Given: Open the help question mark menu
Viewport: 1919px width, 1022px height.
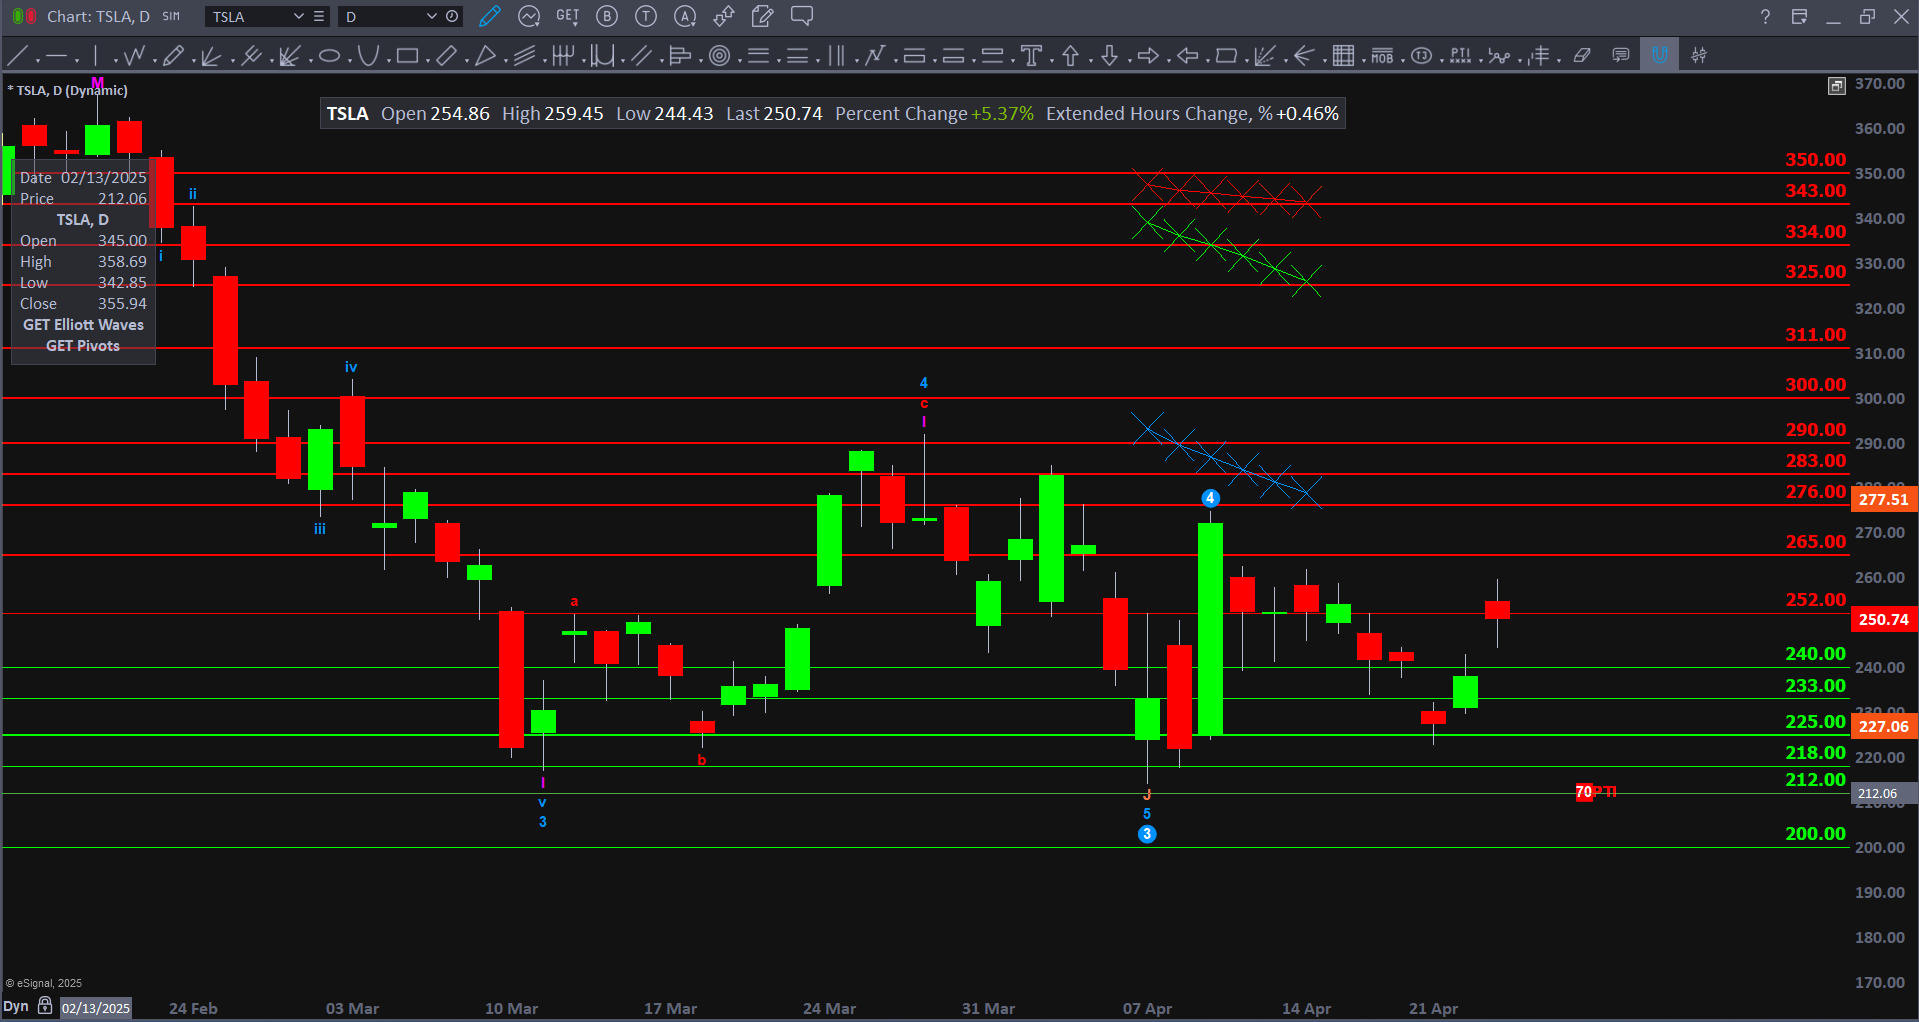Looking at the screenshot, I should 1765,17.
